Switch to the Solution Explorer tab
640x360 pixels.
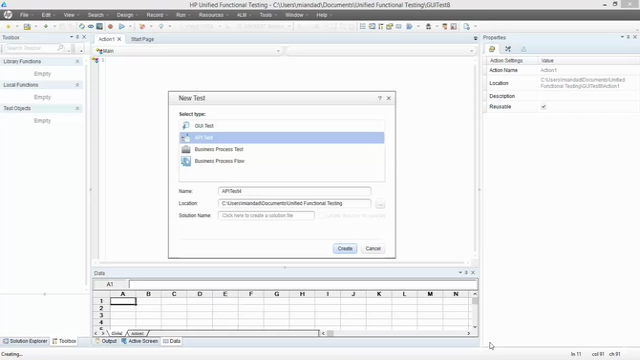point(25,341)
